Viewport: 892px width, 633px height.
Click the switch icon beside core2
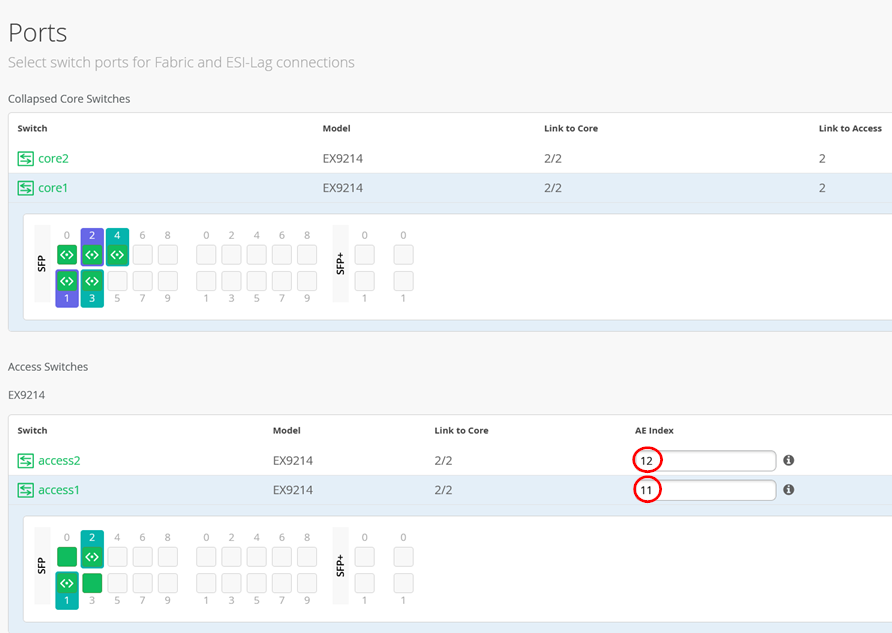point(26,158)
